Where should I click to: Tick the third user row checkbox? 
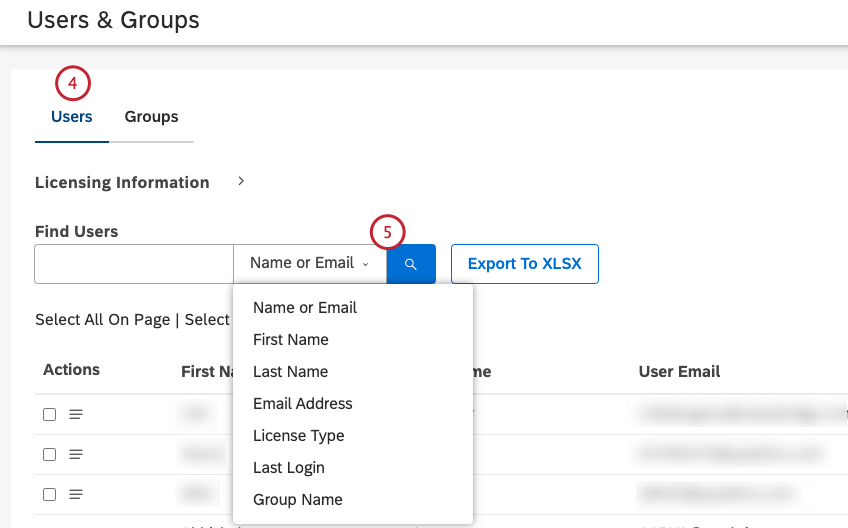[49, 494]
